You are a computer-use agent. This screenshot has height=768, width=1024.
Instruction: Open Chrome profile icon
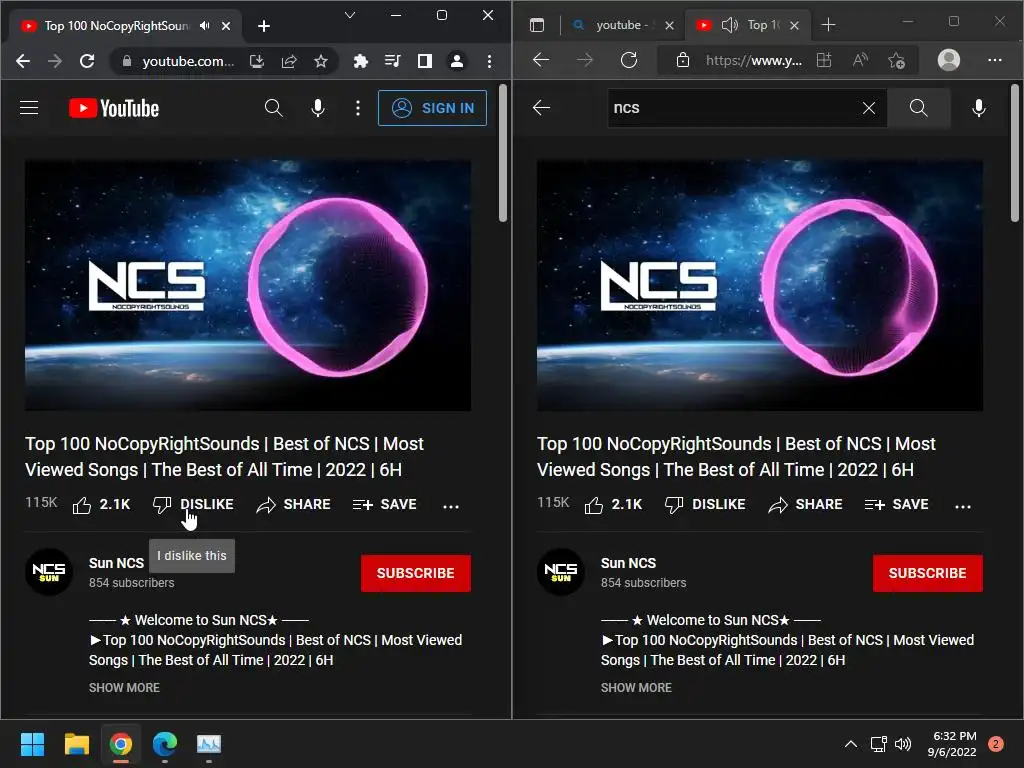click(x=456, y=61)
